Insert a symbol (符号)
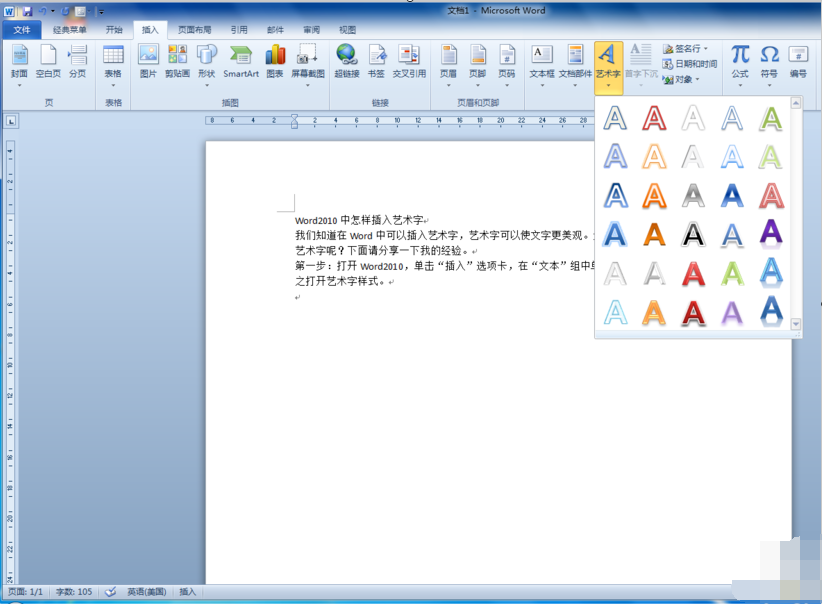 [x=770, y=65]
